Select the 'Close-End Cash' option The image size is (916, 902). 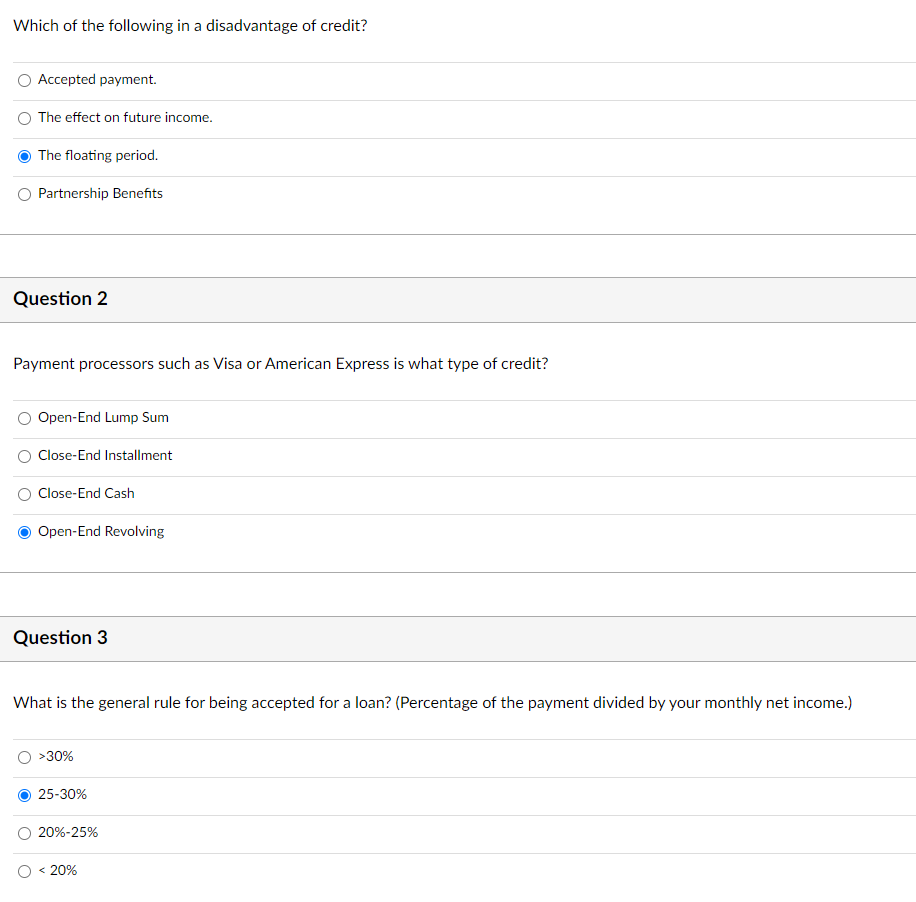[x=25, y=494]
